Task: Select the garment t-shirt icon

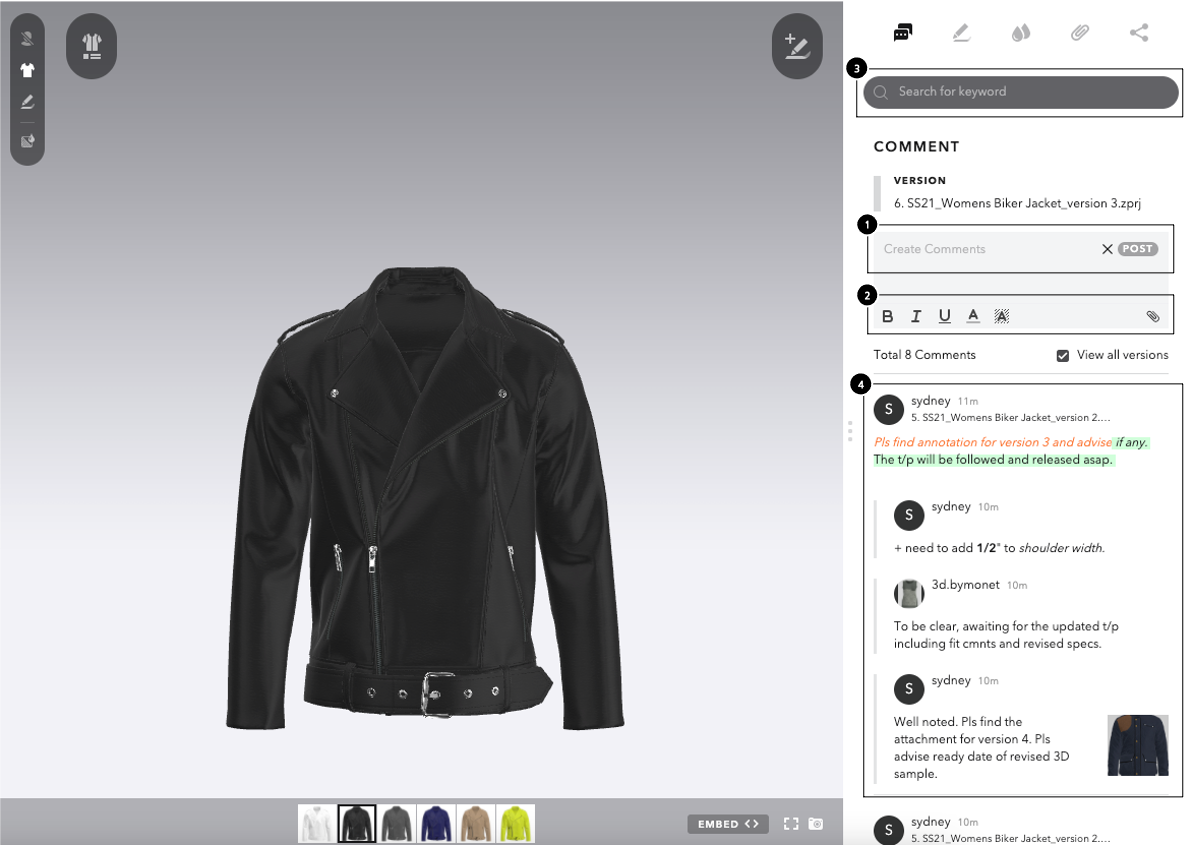Action: tap(27, 70)
